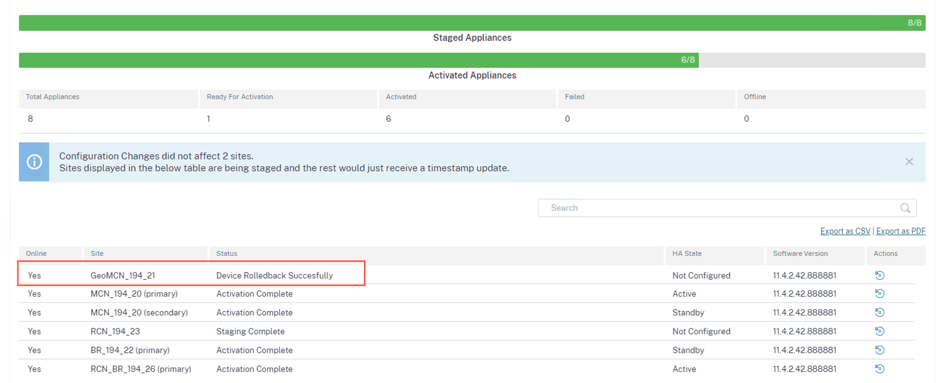Click 'Not Configured' HA state for RCN_194_23
Image resolution: width=939 pixels, height=383 pixels.
pyautogui.click(x=701, y=332)
